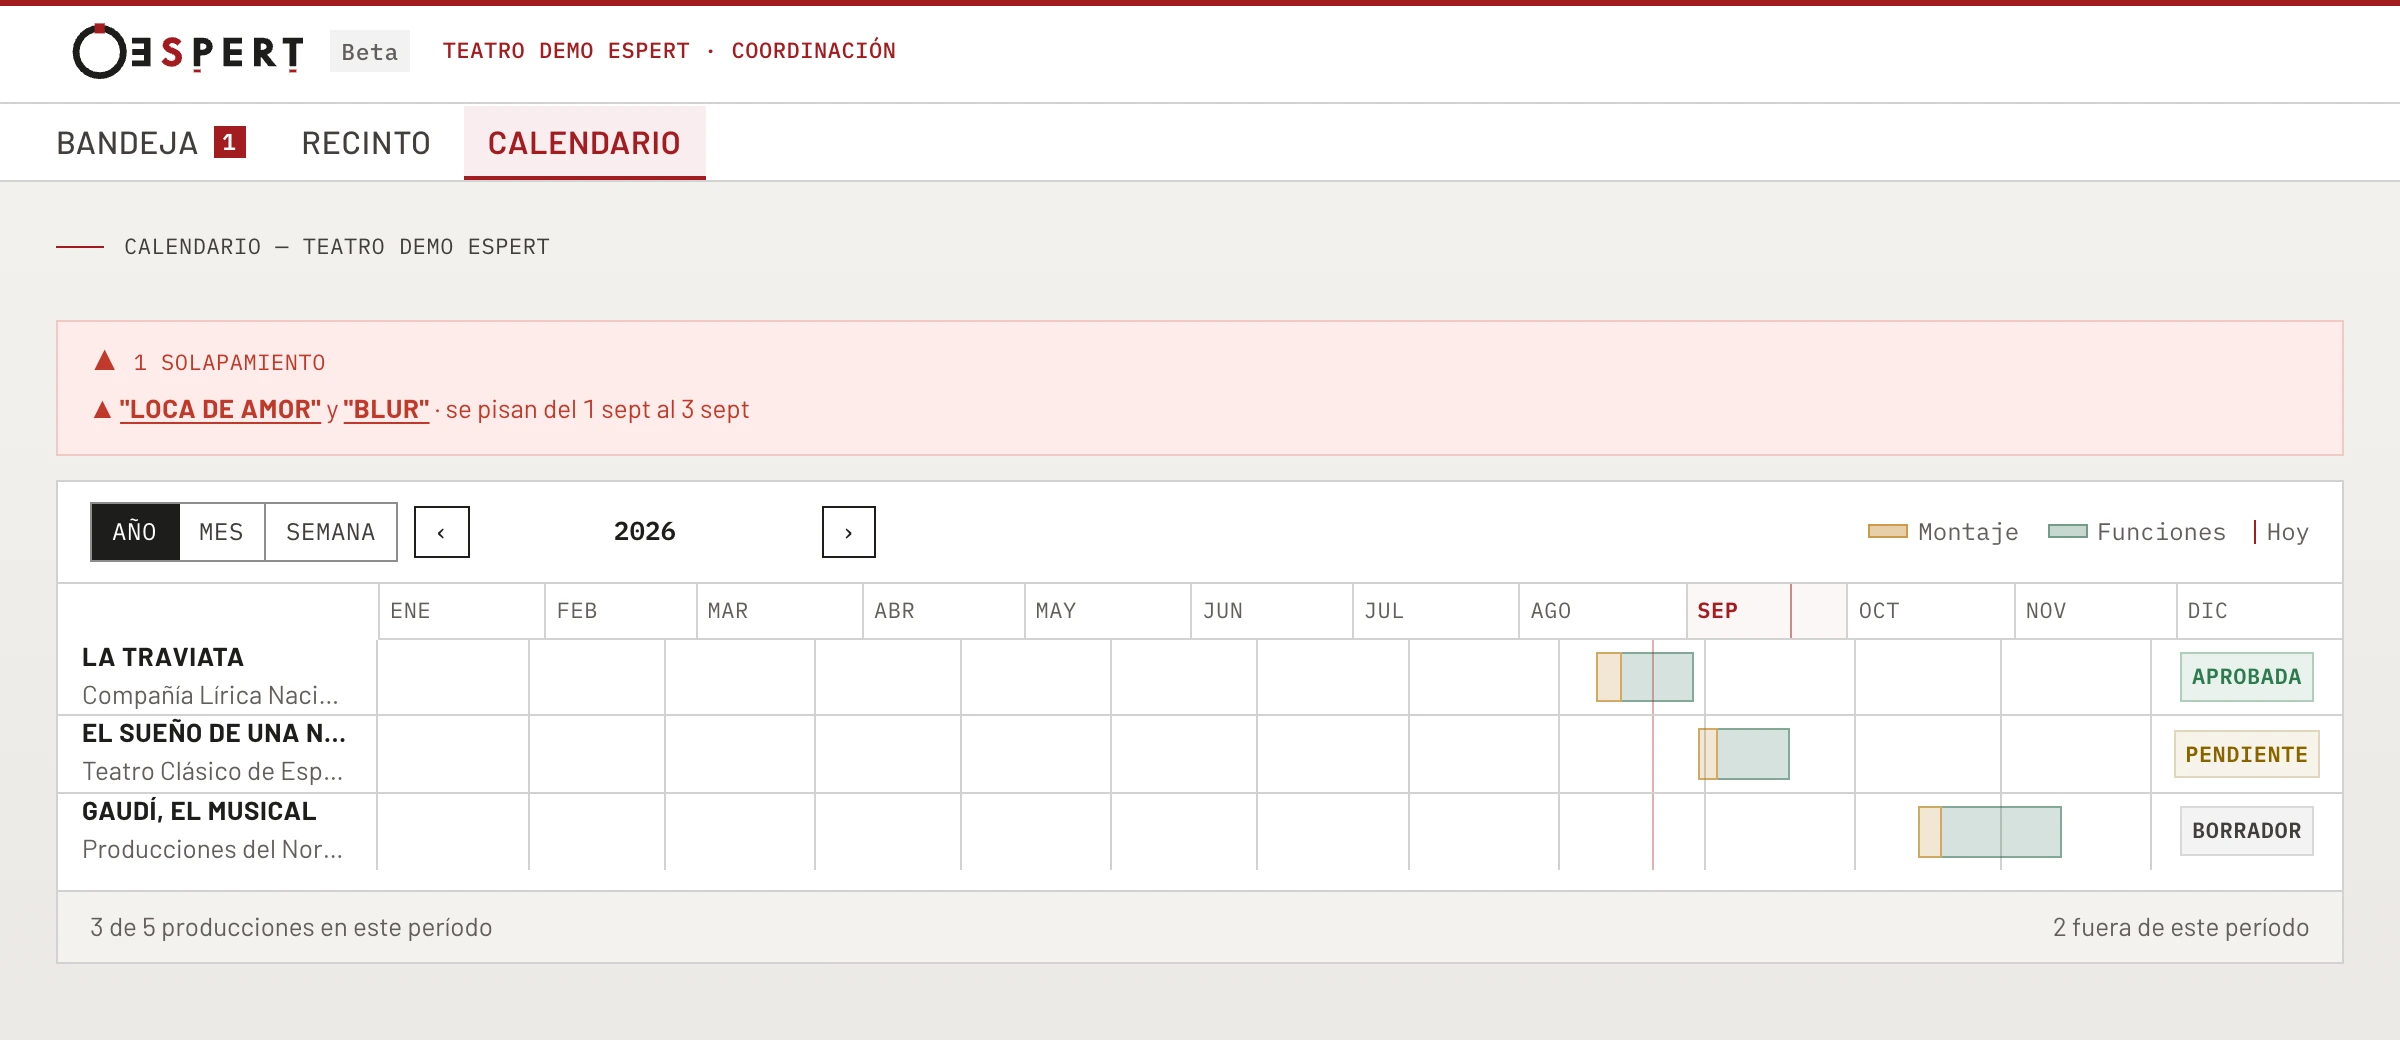Switch calendar to Semana view

coord(331,532)
